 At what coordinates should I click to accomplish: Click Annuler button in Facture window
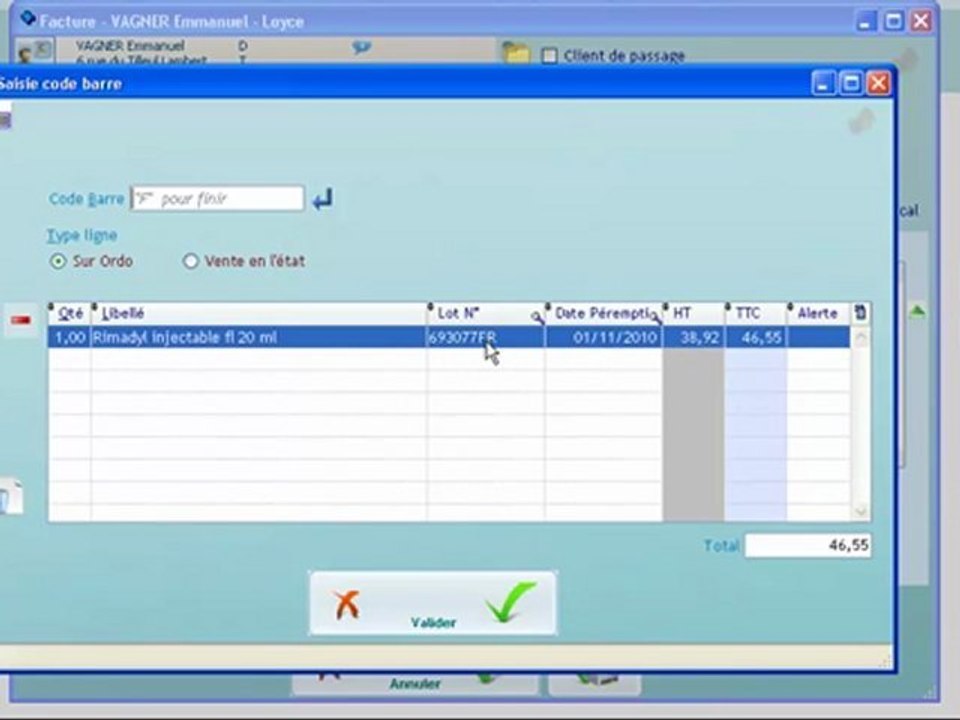(415, 683)
